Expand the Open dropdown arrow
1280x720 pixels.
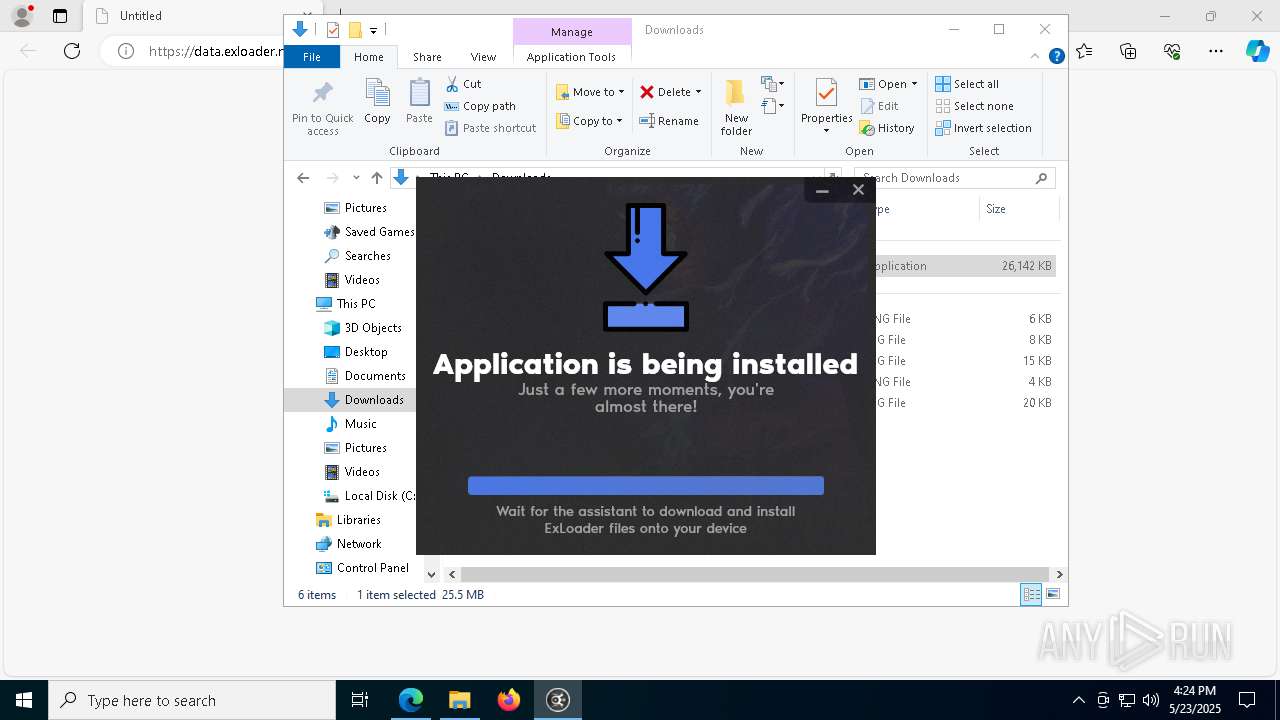click(x=914, y=84)
